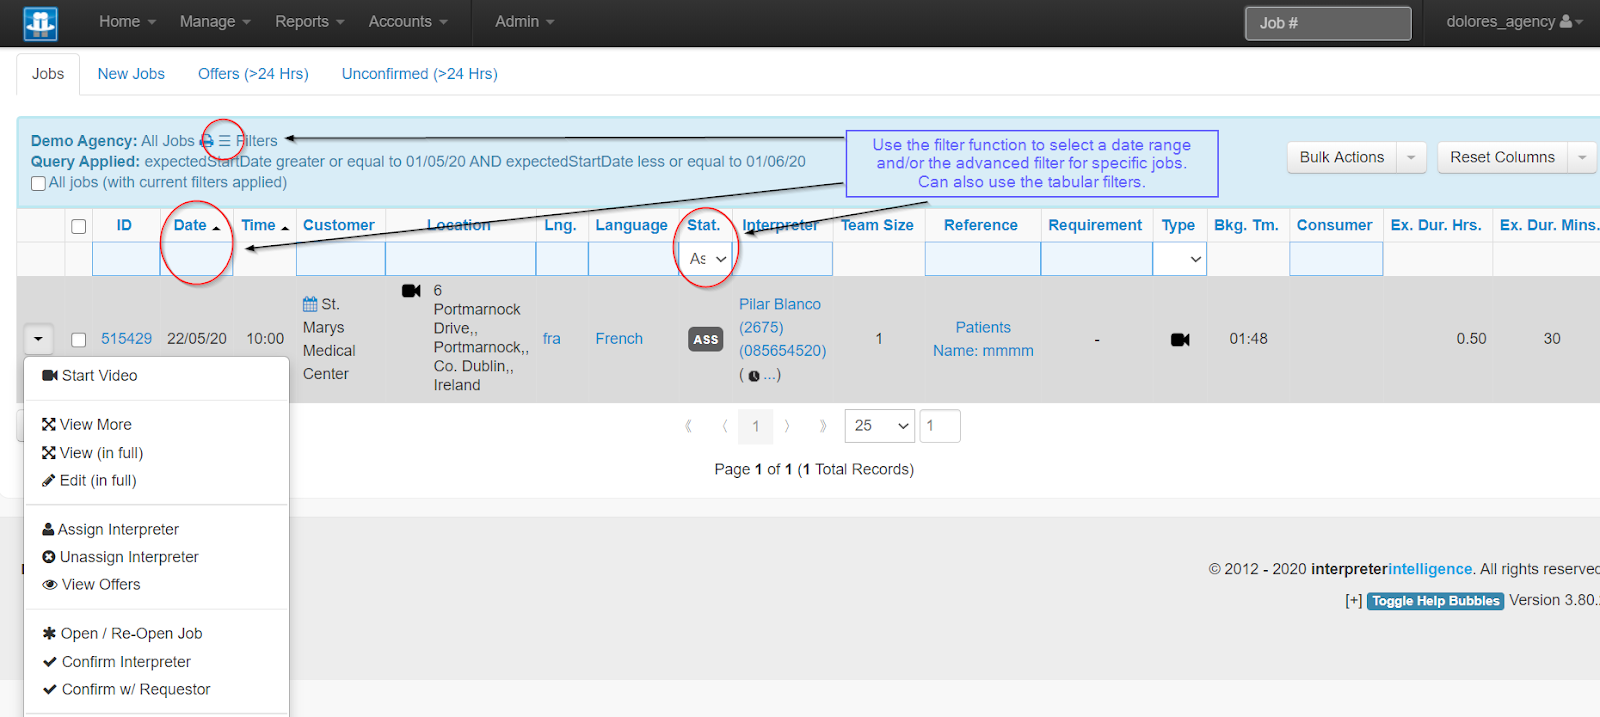The height and width of the screenshot is (717, 1600).
Task: Click the Job # search field
Action: [x=1327, y=23]
